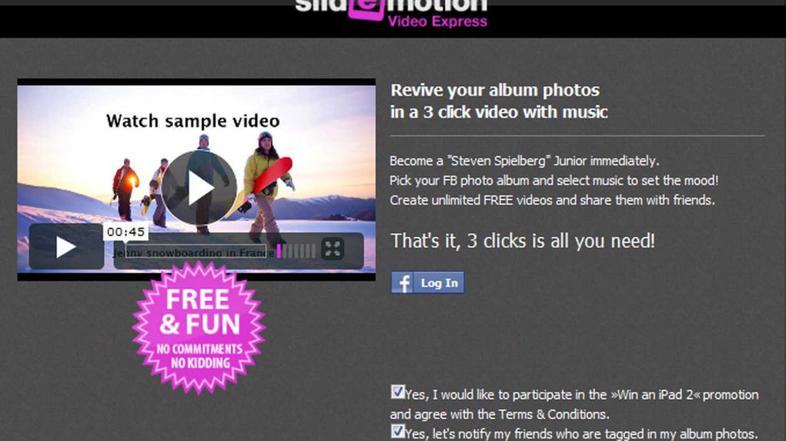Click the Watch sample video caption
Image resolution: width=786 pixels, height=441 pixels.
[x=193, y=121]
